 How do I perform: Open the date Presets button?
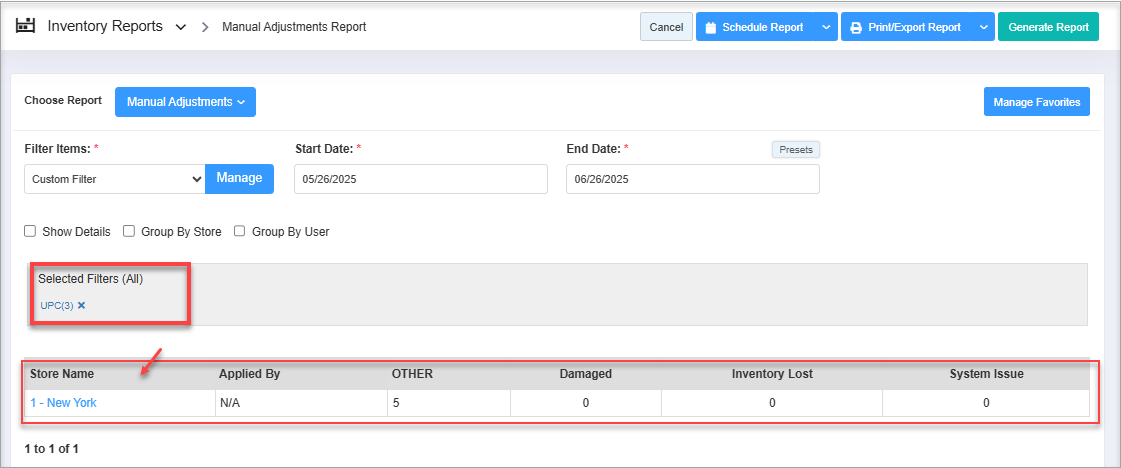point(795,149)
